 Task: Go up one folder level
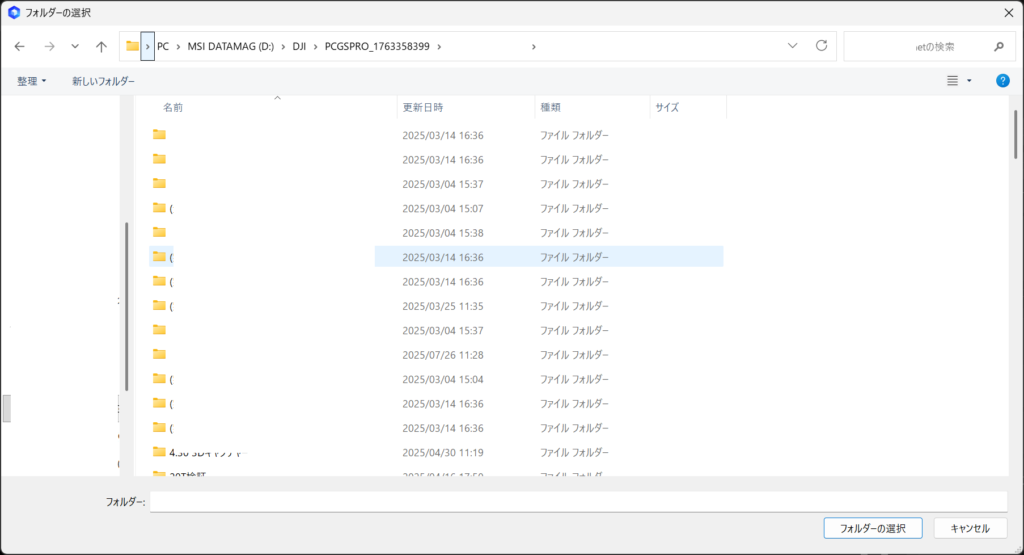[x=101, y=46]
